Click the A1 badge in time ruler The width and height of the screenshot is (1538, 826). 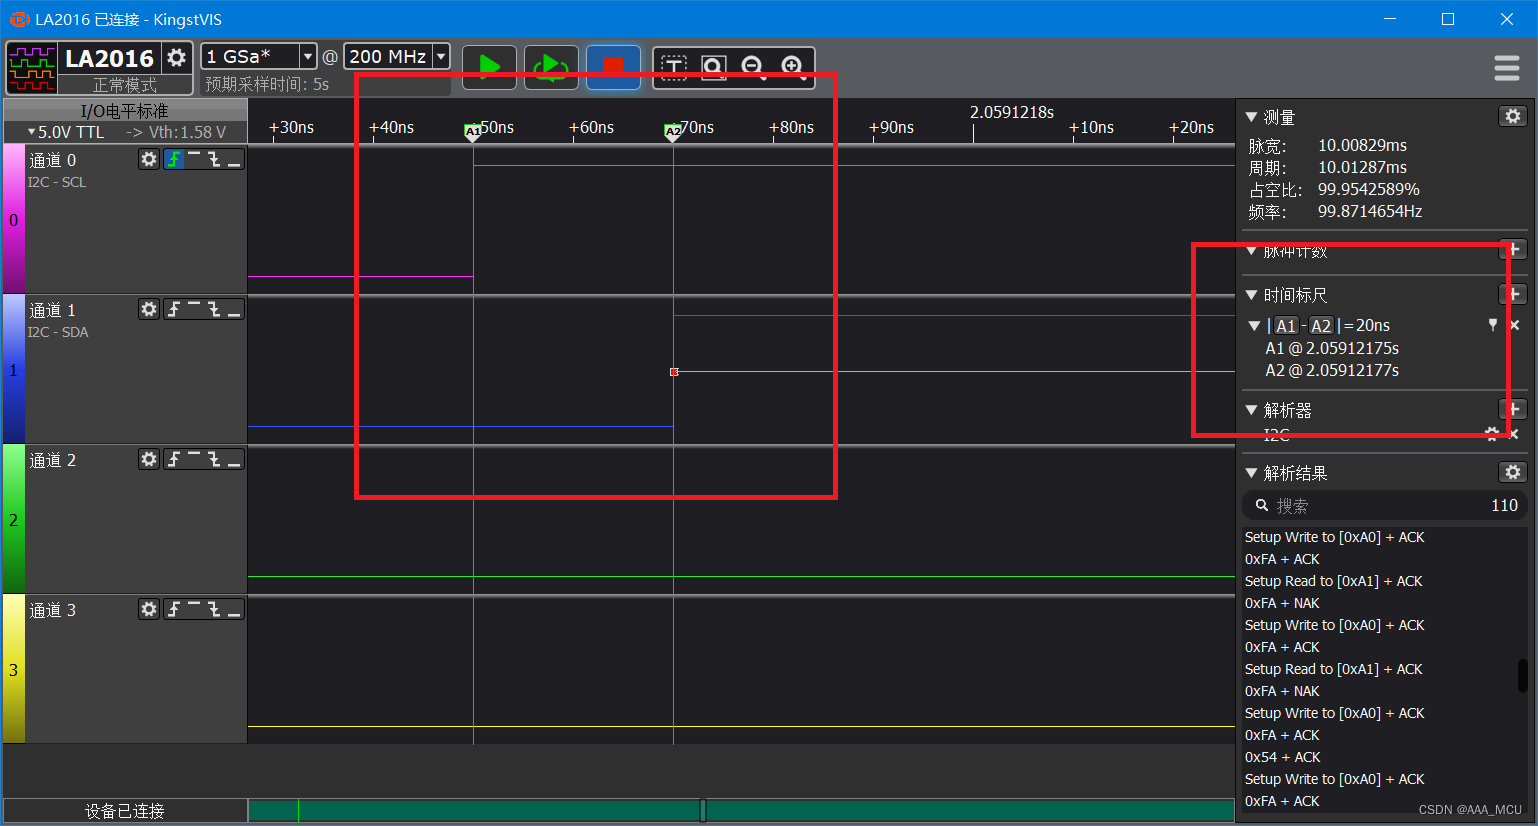(1286, 326)
